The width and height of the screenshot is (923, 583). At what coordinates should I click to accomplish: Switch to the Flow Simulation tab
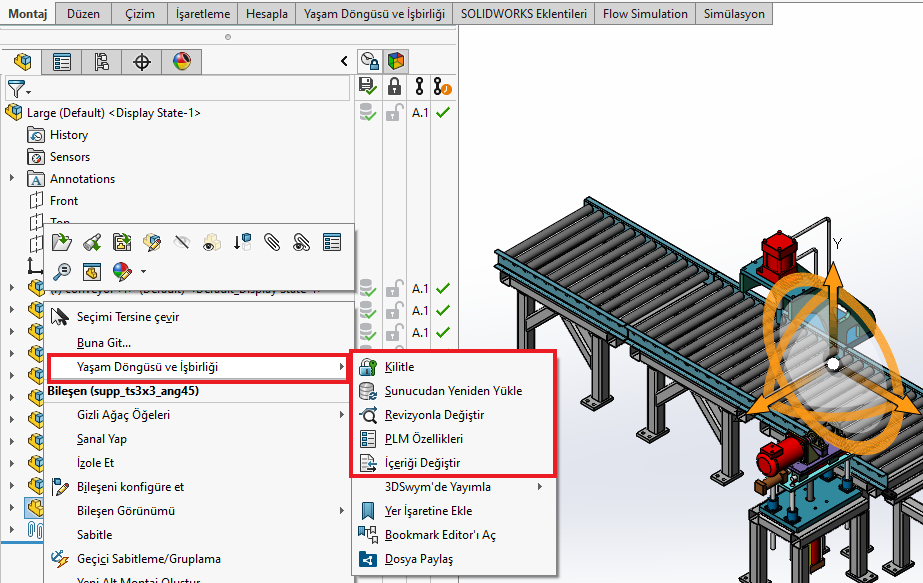pyautogui.click(x=644, y=13)
